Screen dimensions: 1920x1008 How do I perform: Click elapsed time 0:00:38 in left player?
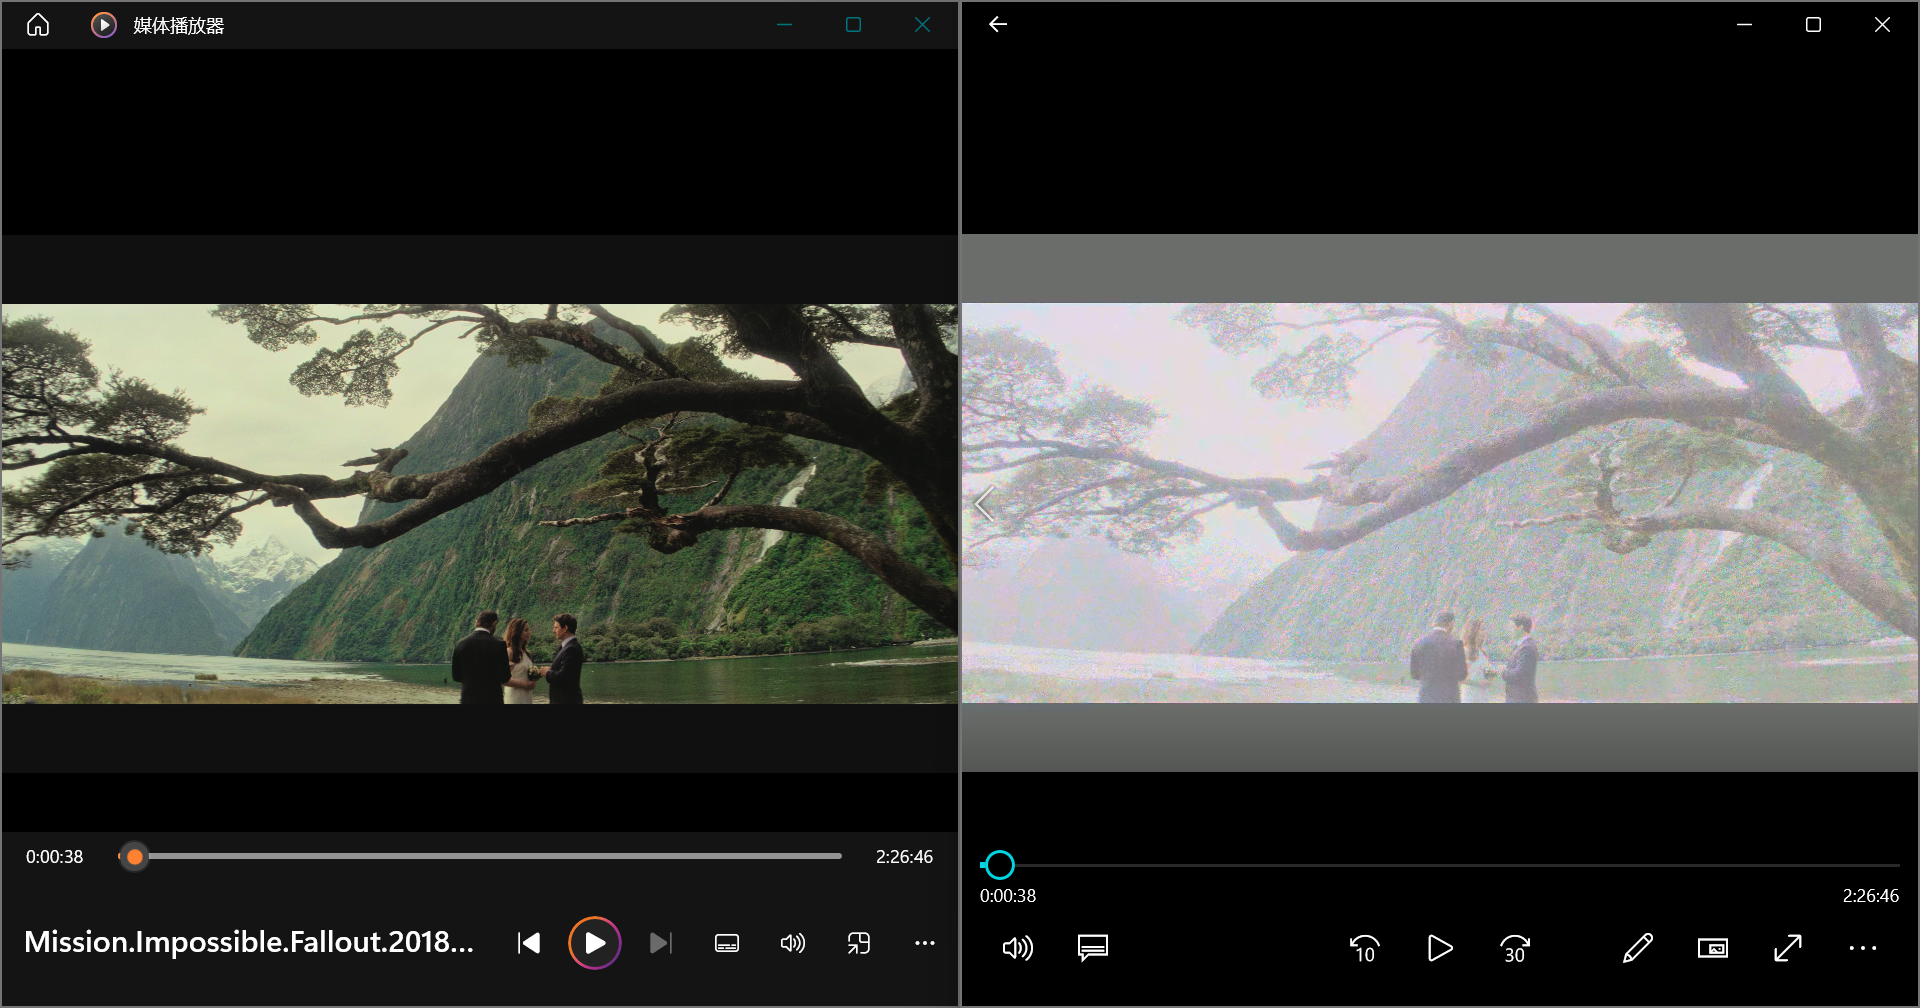tap(55, 857)
